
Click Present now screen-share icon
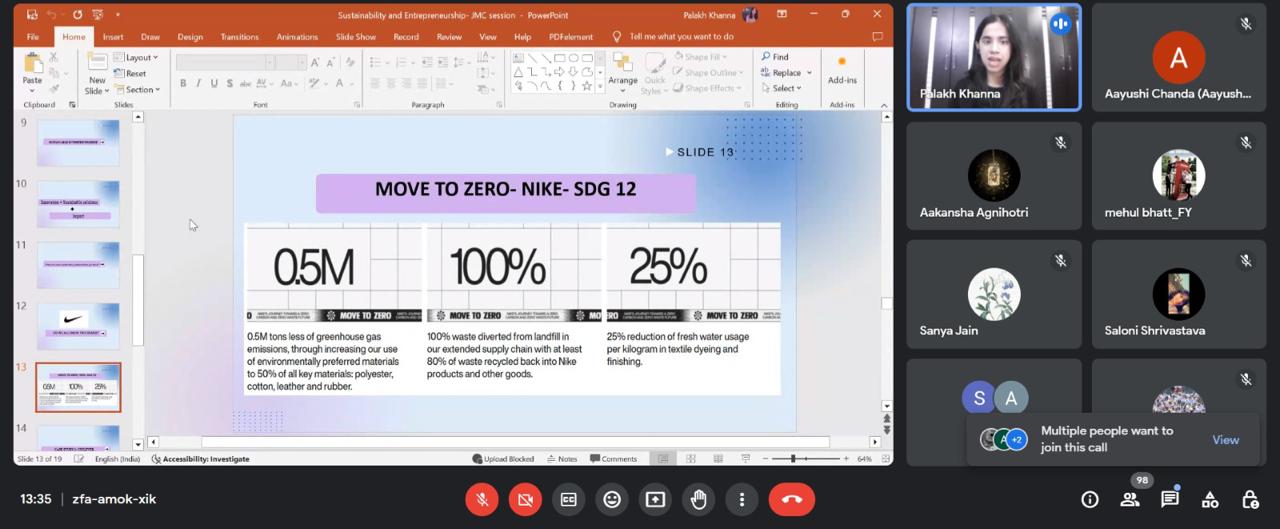pyautogui.click(x=655, y=499)
